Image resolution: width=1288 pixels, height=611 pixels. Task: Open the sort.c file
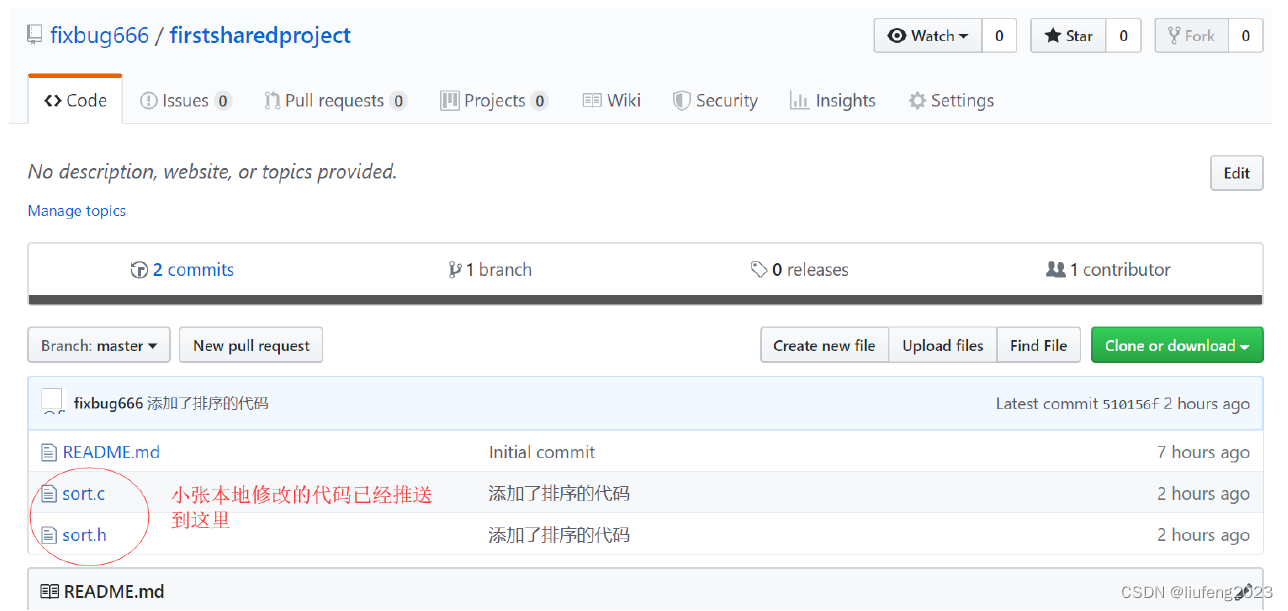[x=84, y=493]
